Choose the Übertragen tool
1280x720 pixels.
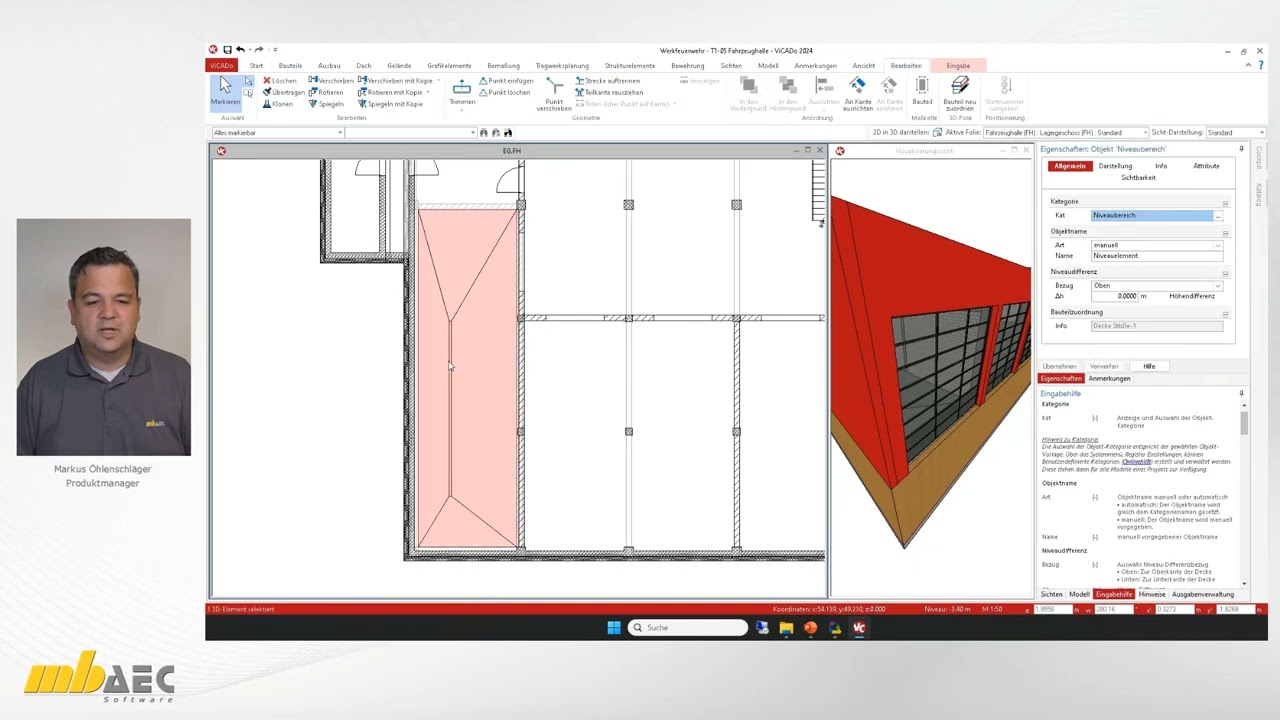coord(284,92)
